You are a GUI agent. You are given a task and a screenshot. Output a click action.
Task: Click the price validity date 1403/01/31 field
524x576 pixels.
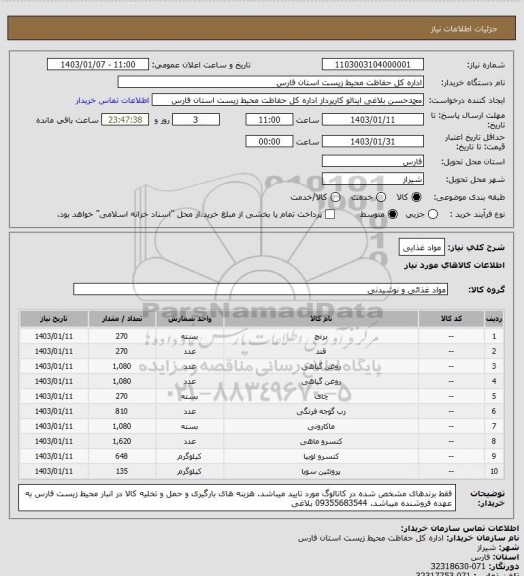pos(373,141)
